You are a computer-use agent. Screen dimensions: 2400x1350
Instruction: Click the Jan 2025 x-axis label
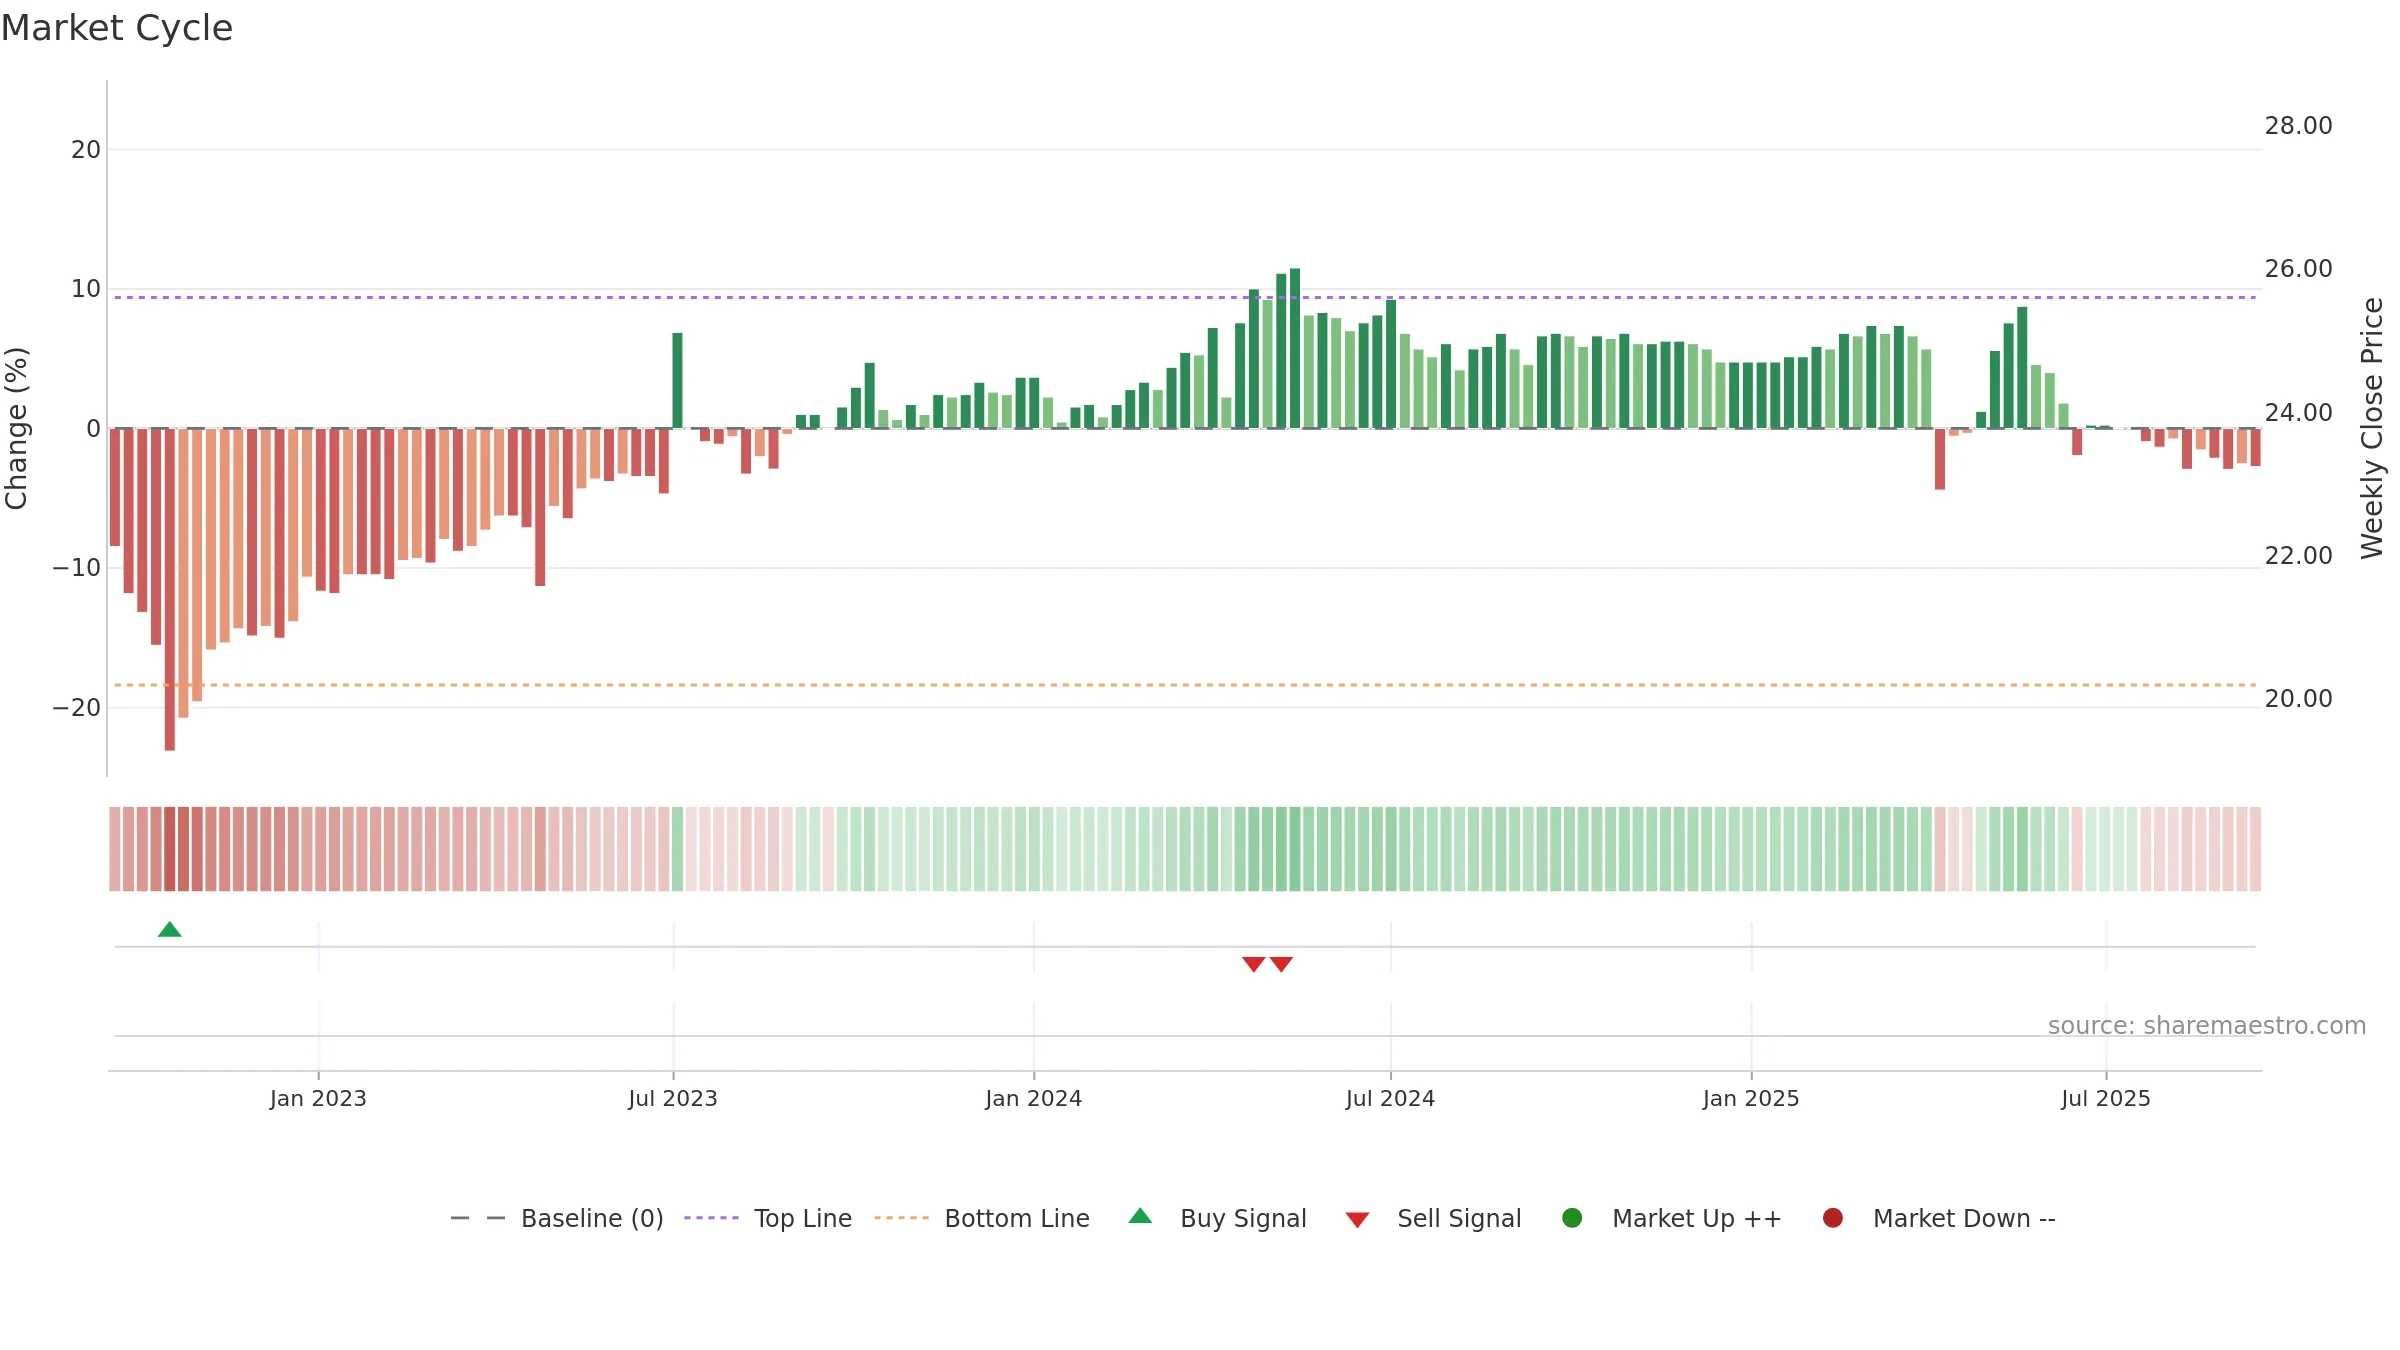tap(1751, 1099)
